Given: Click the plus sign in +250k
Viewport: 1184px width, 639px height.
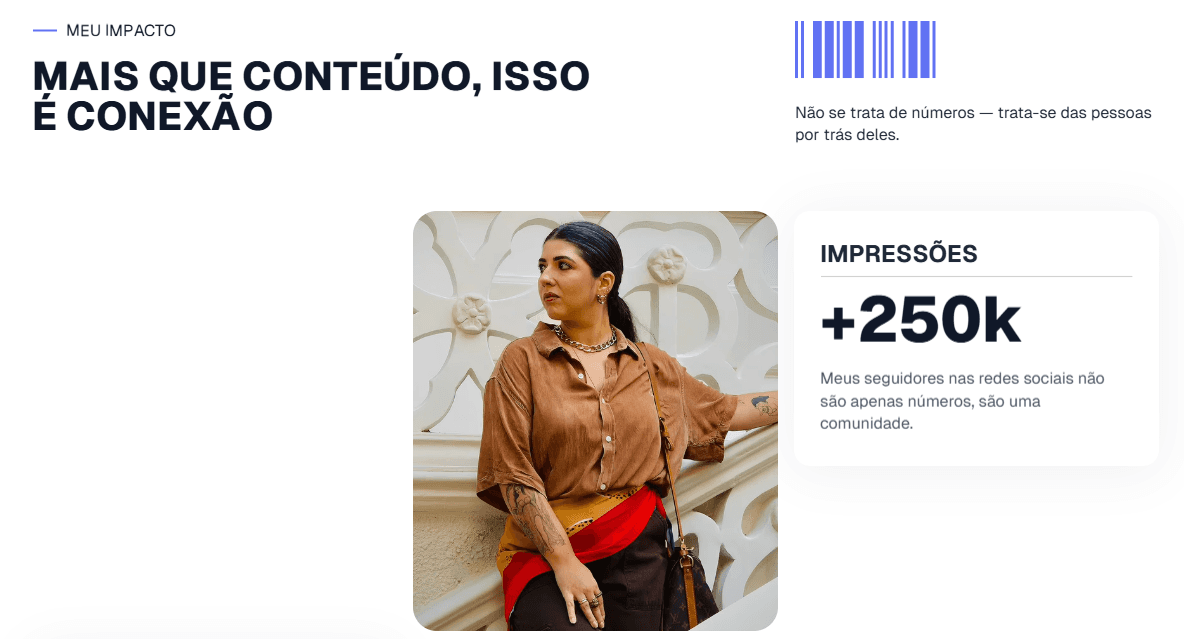Looking at the screenshot, I should pos(838,323).
